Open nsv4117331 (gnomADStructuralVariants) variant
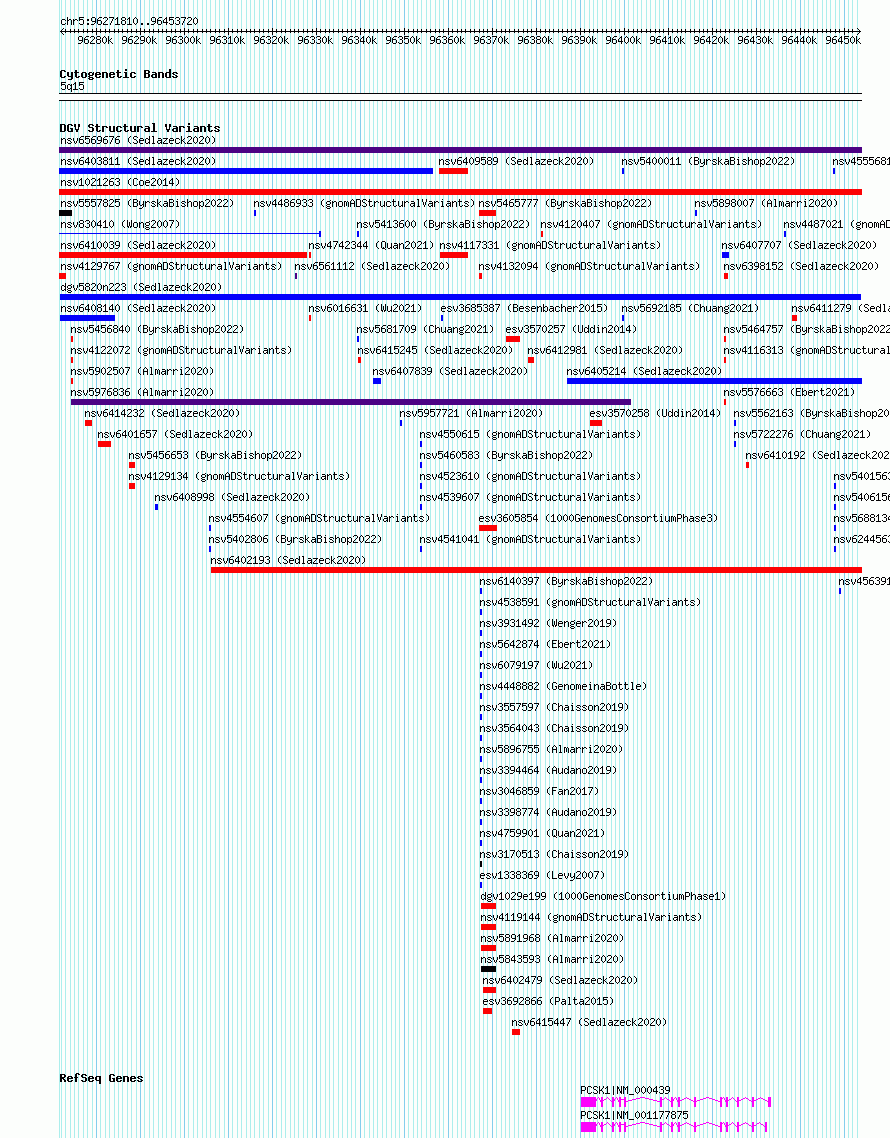Viewport: 890px width, 1138px height. click(x=550, y=245)
